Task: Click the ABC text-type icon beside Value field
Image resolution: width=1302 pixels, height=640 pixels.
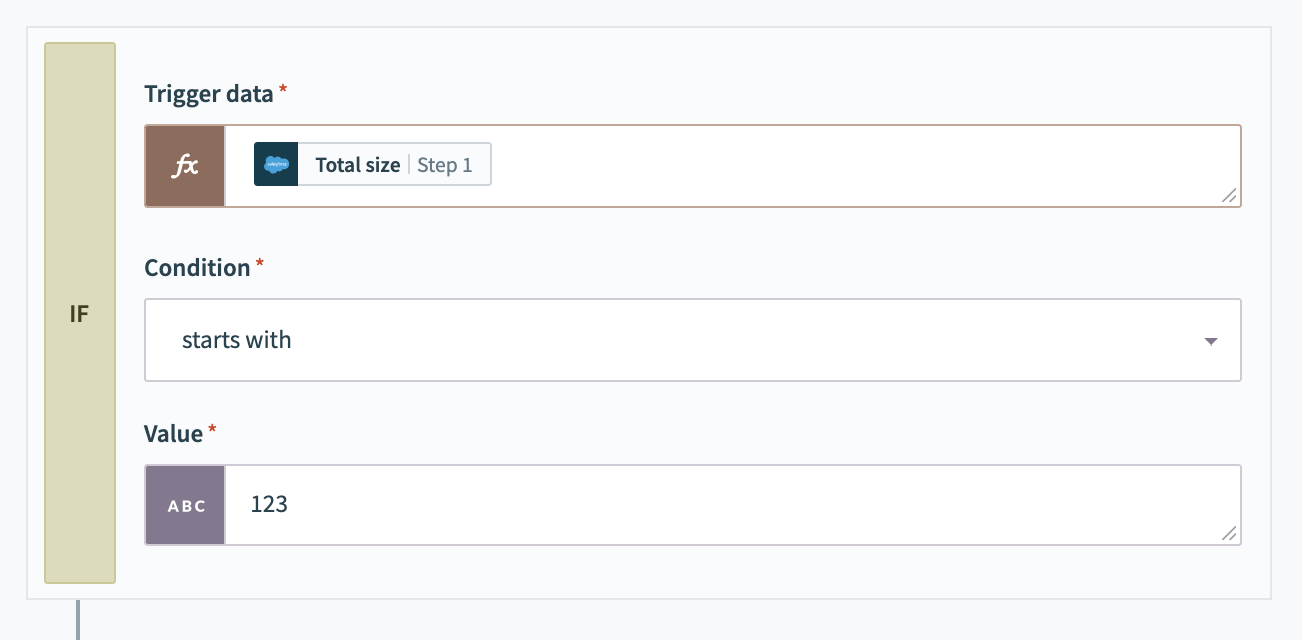Action: [184, 505]
